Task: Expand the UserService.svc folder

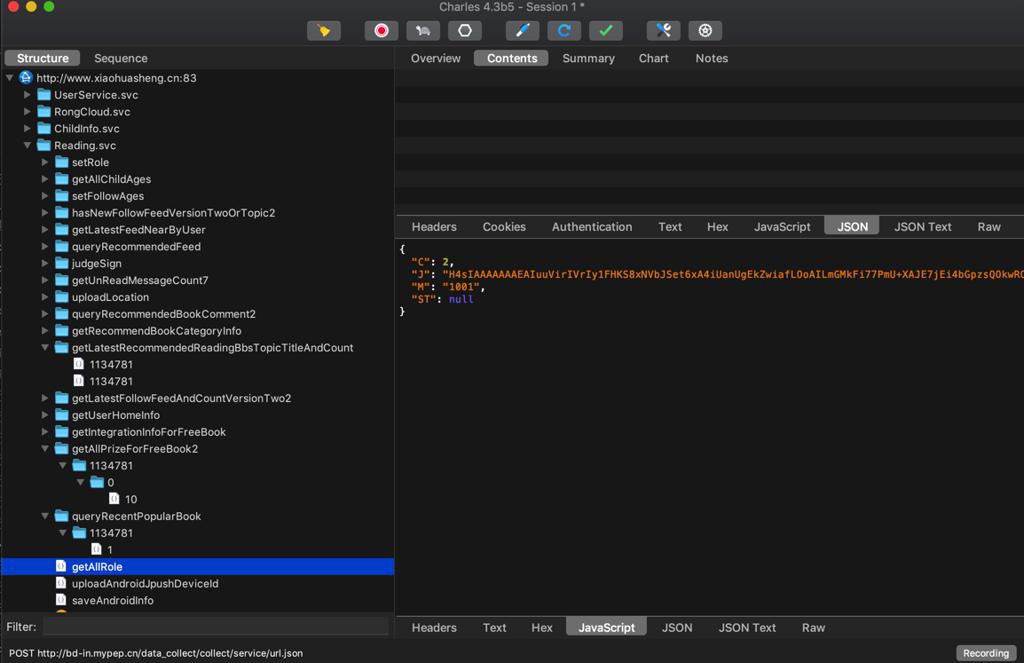Action: point(28,95)
